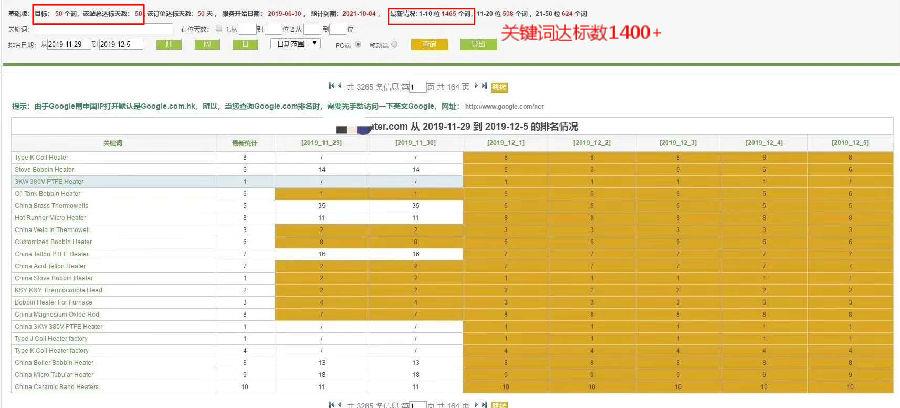Go to first page in bottom pager
The height and width of the screenshot is (408, 900).
tap(331, 404)
